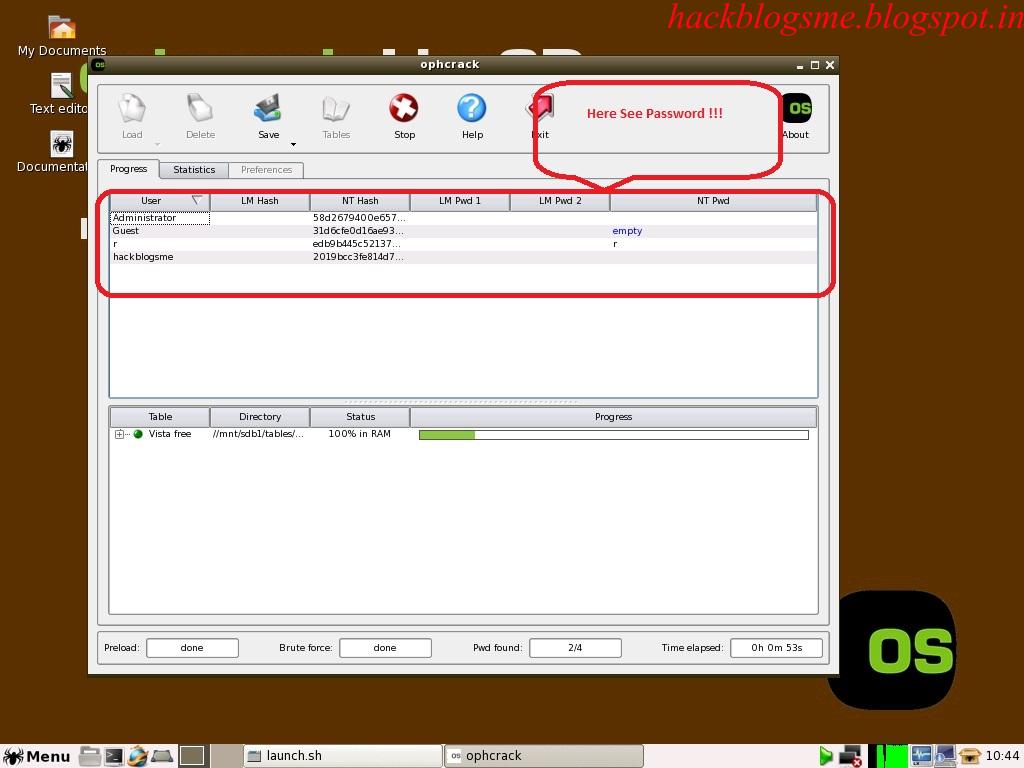Open the system monitor tray icon
The image size is (1024, 768).
click(x=921, y=756)
